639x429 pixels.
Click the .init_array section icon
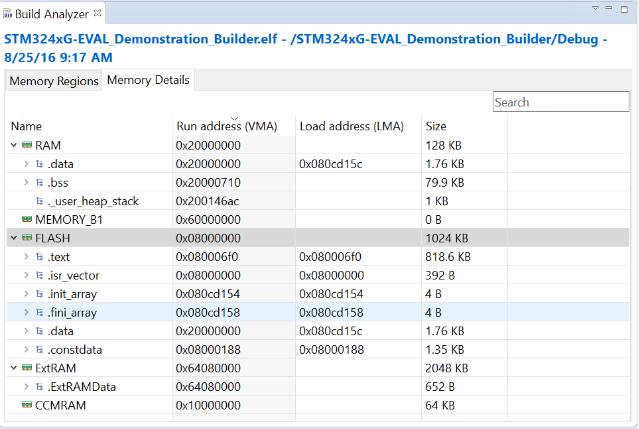coord(40,294)
